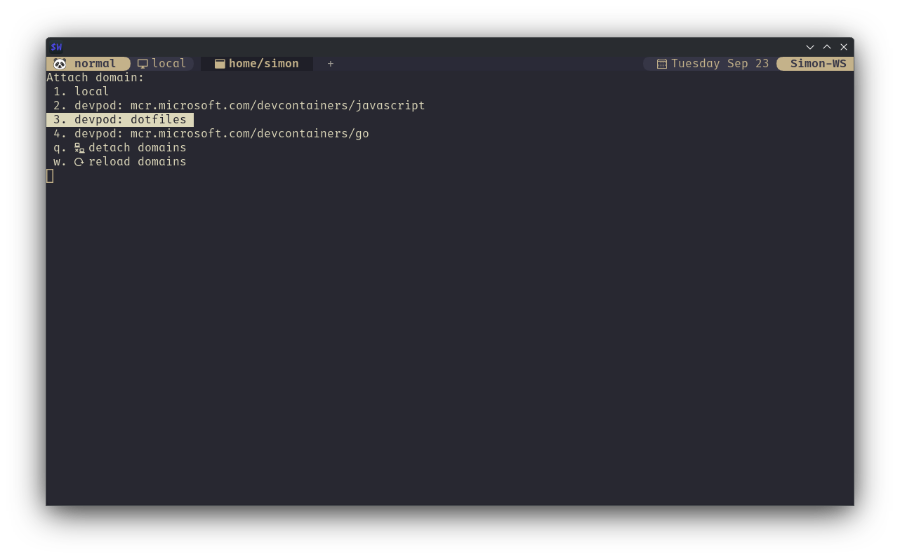Maximize window with up chevron
This screenshot has height=560, width=900.
click(827, 47)
